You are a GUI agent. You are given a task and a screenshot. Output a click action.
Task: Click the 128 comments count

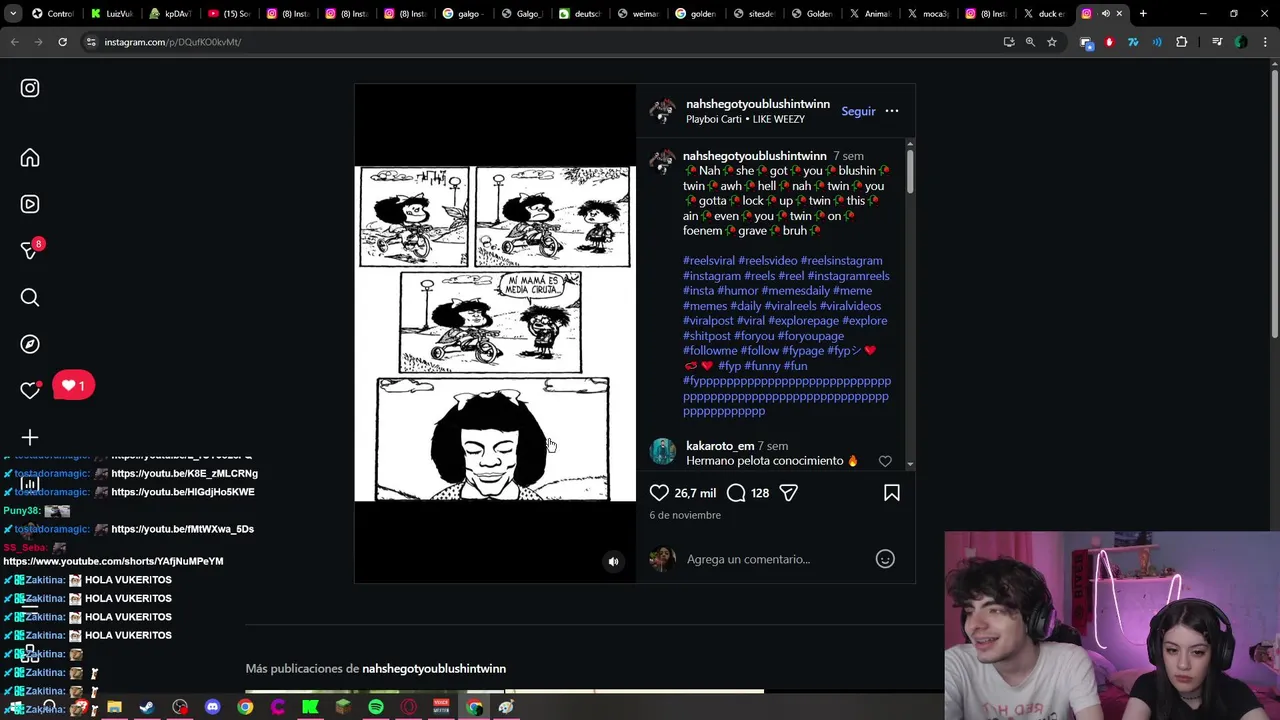click(760, 493)
